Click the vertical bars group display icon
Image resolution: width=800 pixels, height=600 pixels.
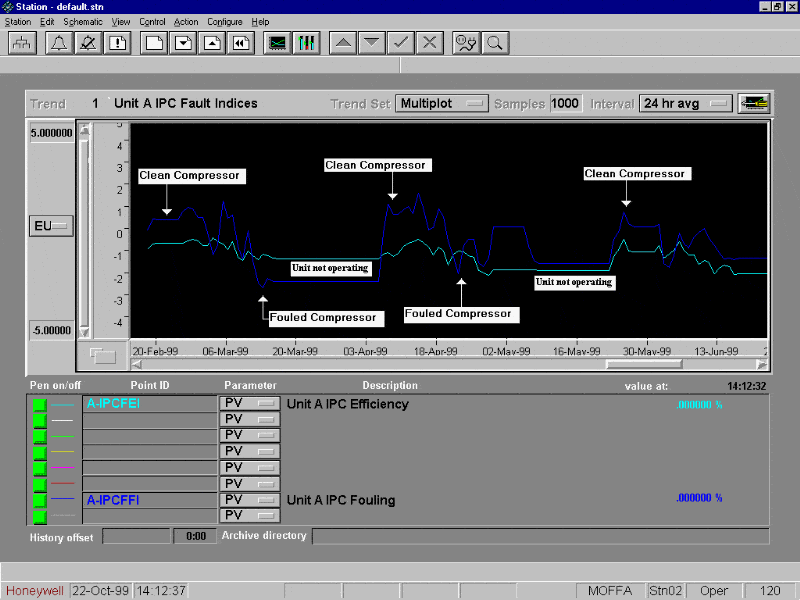pos(307,43)
